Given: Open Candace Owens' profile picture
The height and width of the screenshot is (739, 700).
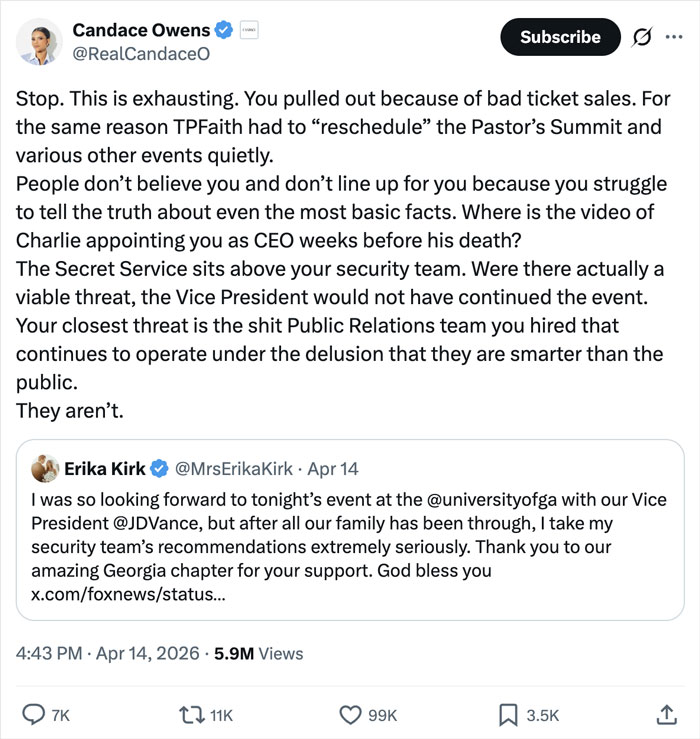Looking at the screenshot, I should [36, 41].
